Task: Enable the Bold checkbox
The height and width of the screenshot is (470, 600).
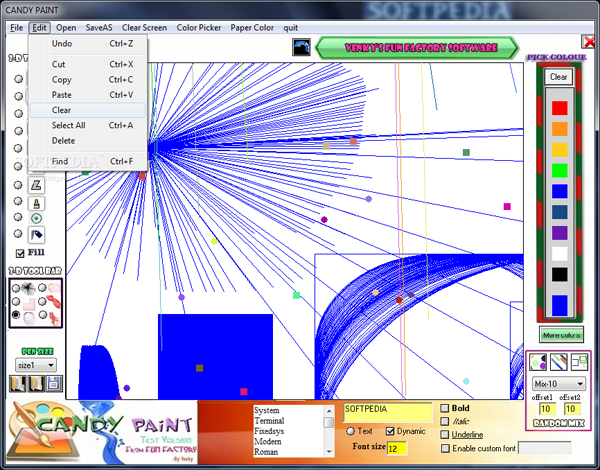Action: click(x=445, y=408)
